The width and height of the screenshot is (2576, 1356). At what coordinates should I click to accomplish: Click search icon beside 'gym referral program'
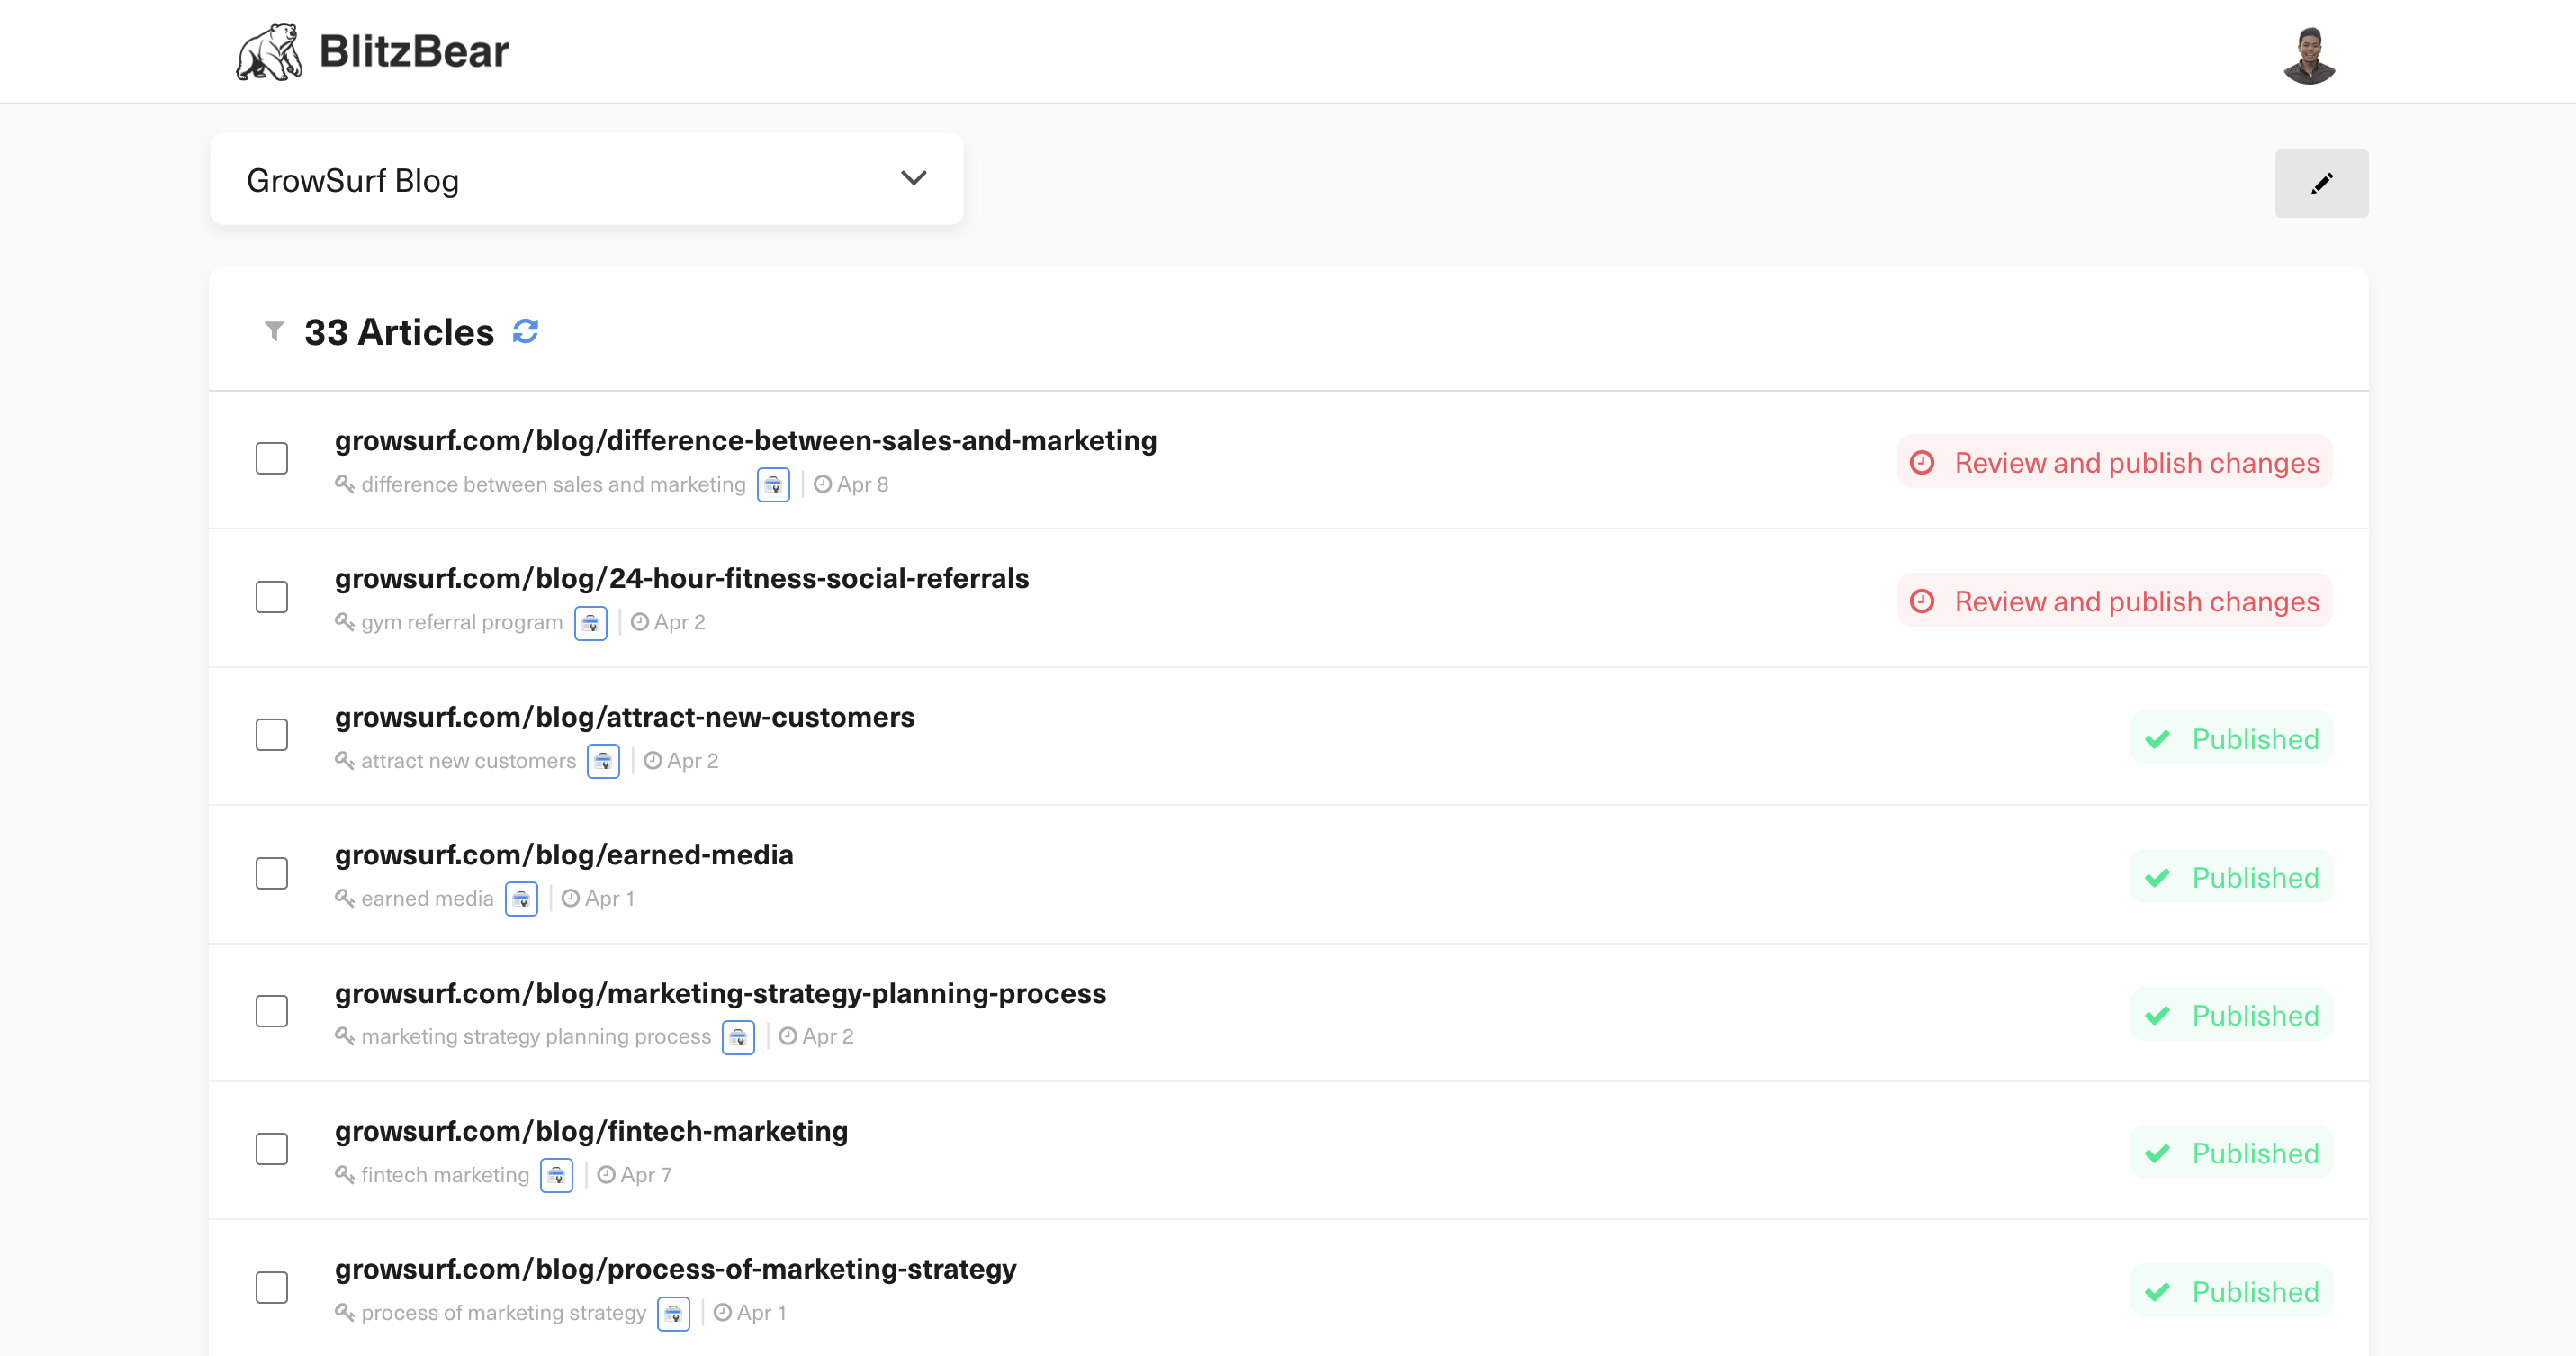click(344, 622)
